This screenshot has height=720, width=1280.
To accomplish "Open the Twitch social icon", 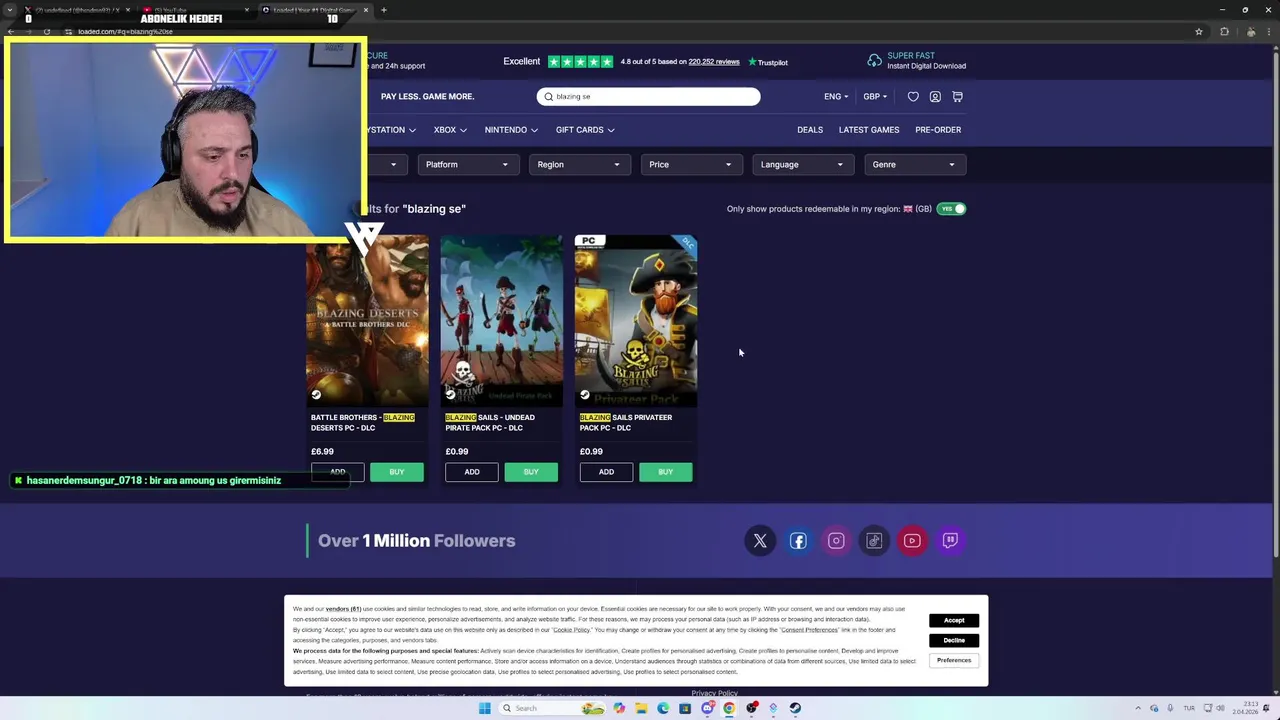I will [x=950, y=541].
